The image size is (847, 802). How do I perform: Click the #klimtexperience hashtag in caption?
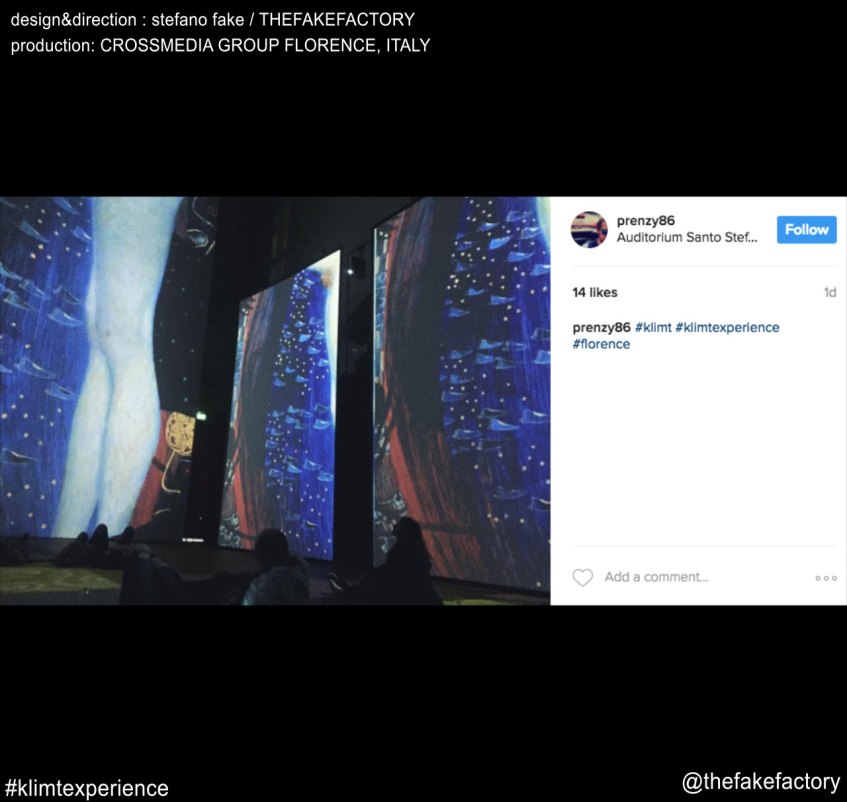click(x=727, y=327)
